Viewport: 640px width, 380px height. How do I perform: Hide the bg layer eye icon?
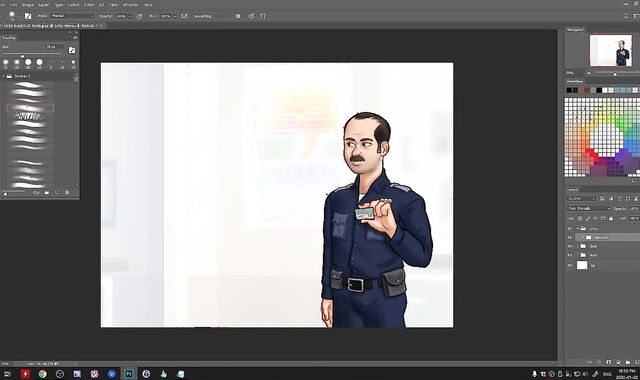(x=570, y=266)
